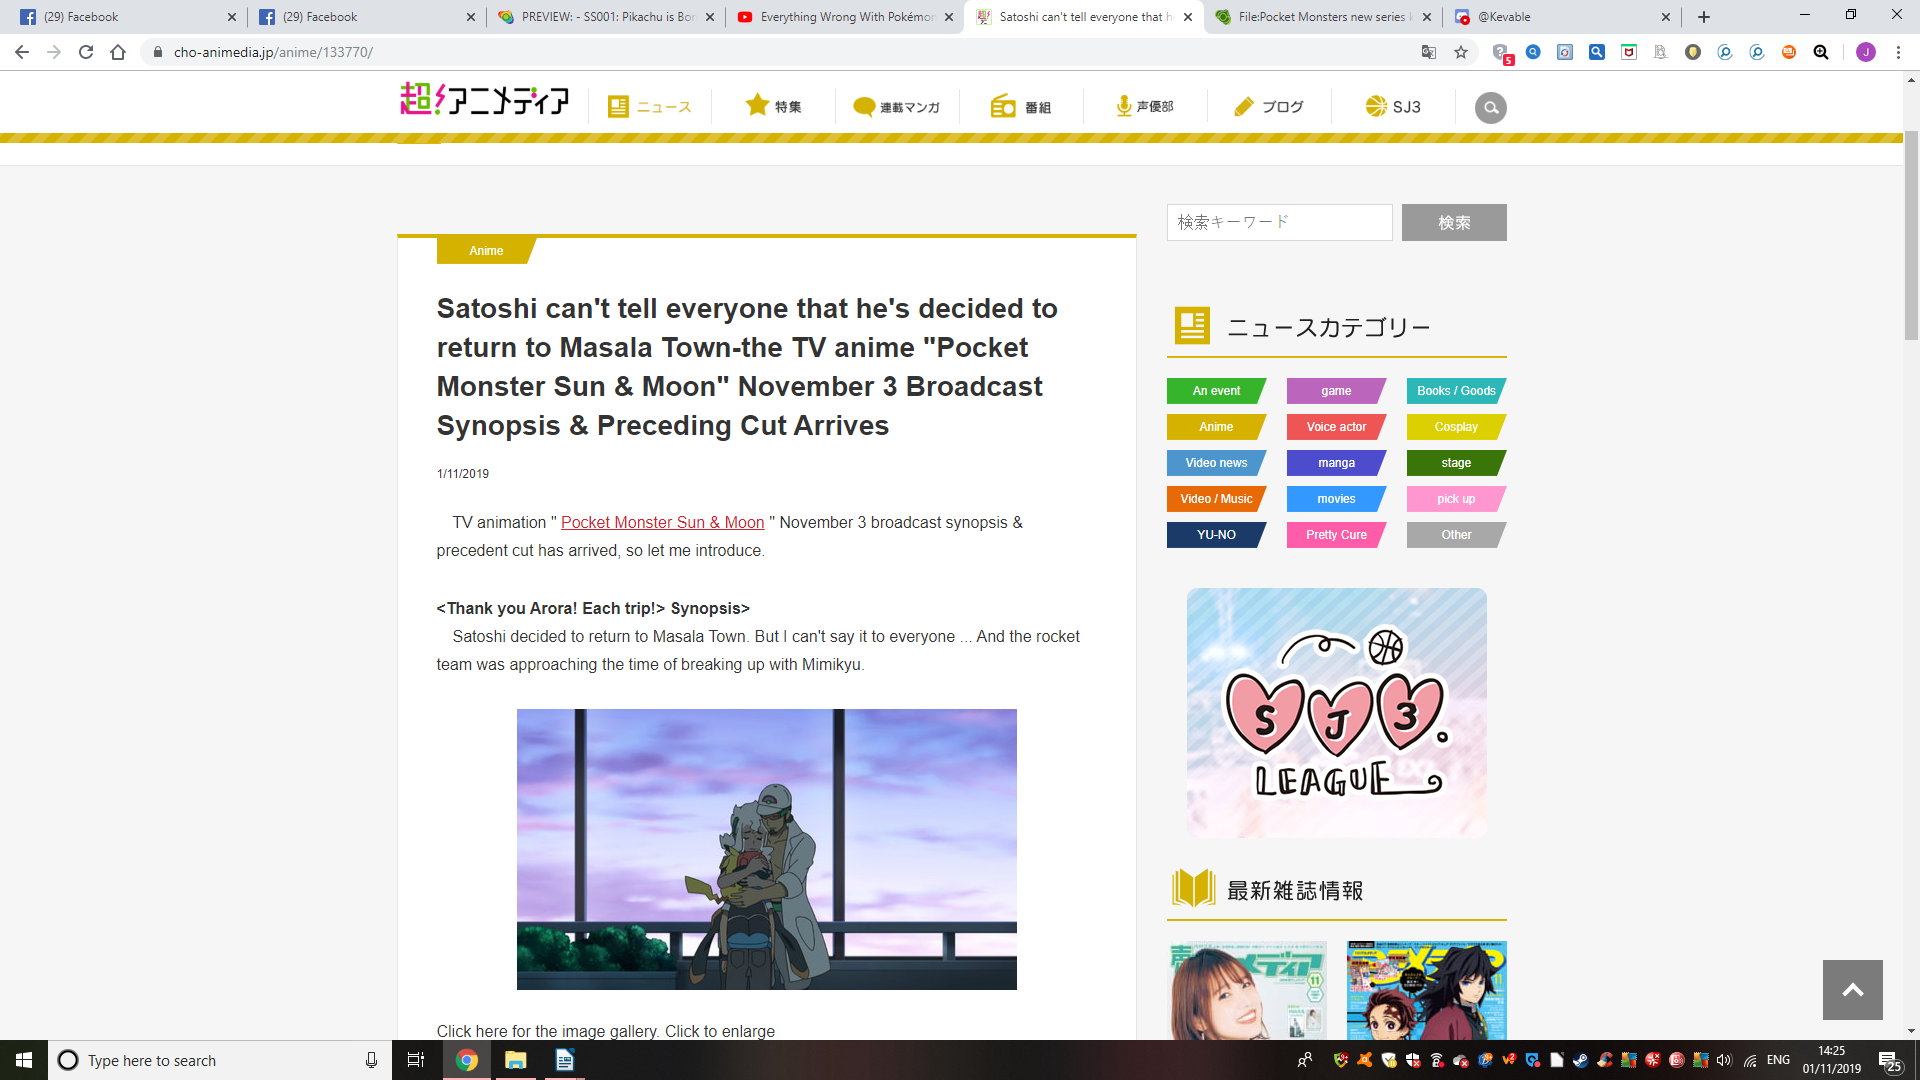Open the 番組 programs menu
The height and width of the screenshot is (1080, 1920).
[x=1020, y=107]
